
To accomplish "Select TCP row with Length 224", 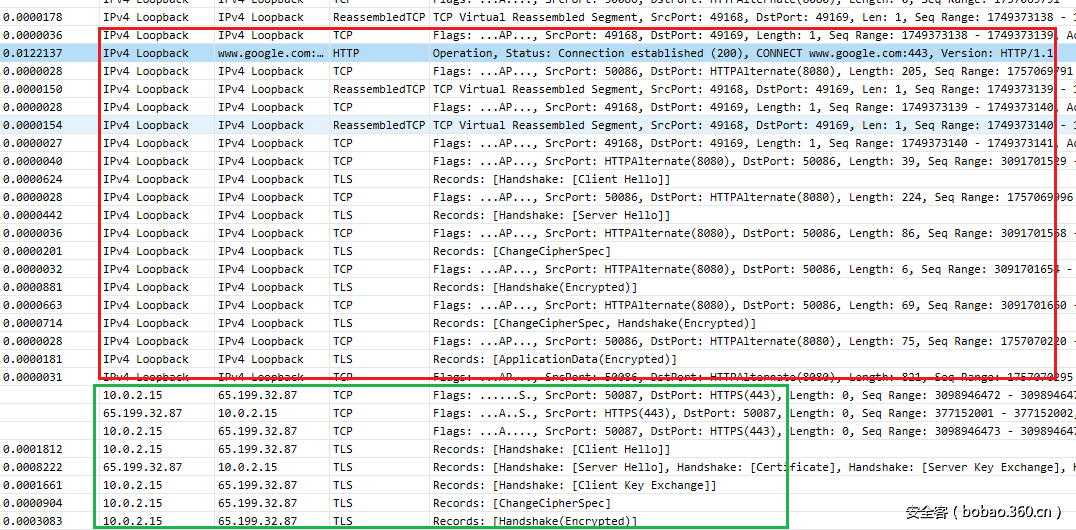I will [700, 197].
